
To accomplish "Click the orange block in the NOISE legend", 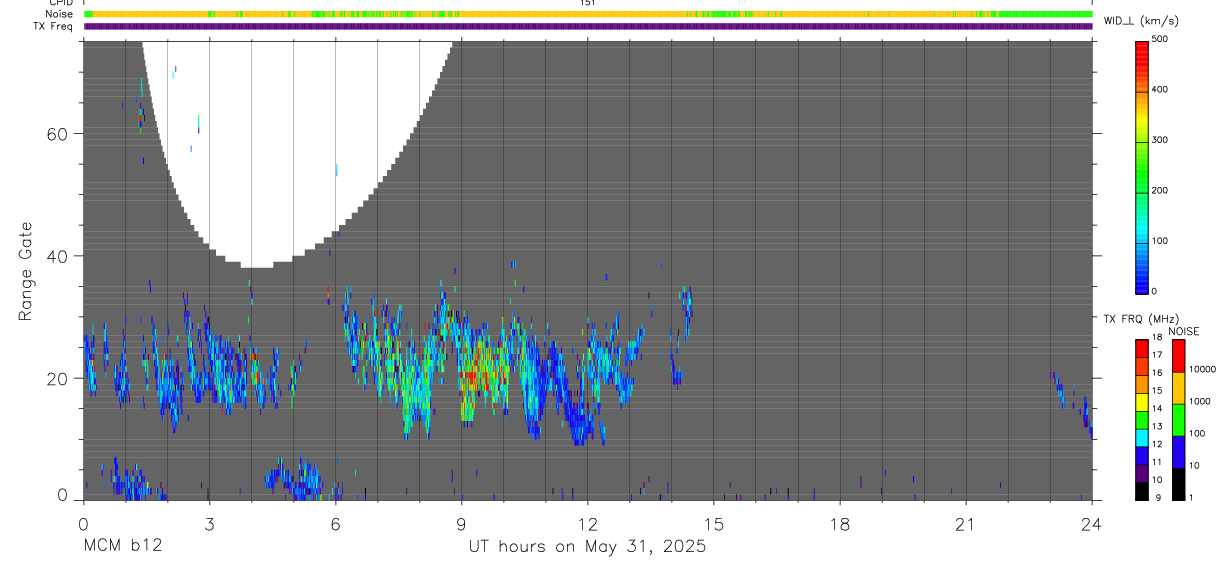I will coord(1178,388).
